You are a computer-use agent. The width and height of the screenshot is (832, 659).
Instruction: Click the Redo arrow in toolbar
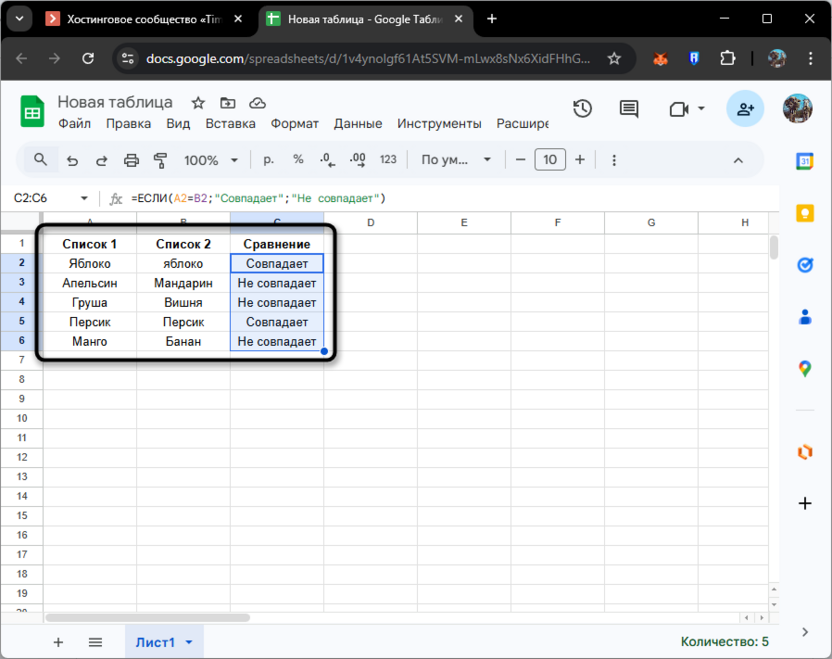(x=101, y=160)
